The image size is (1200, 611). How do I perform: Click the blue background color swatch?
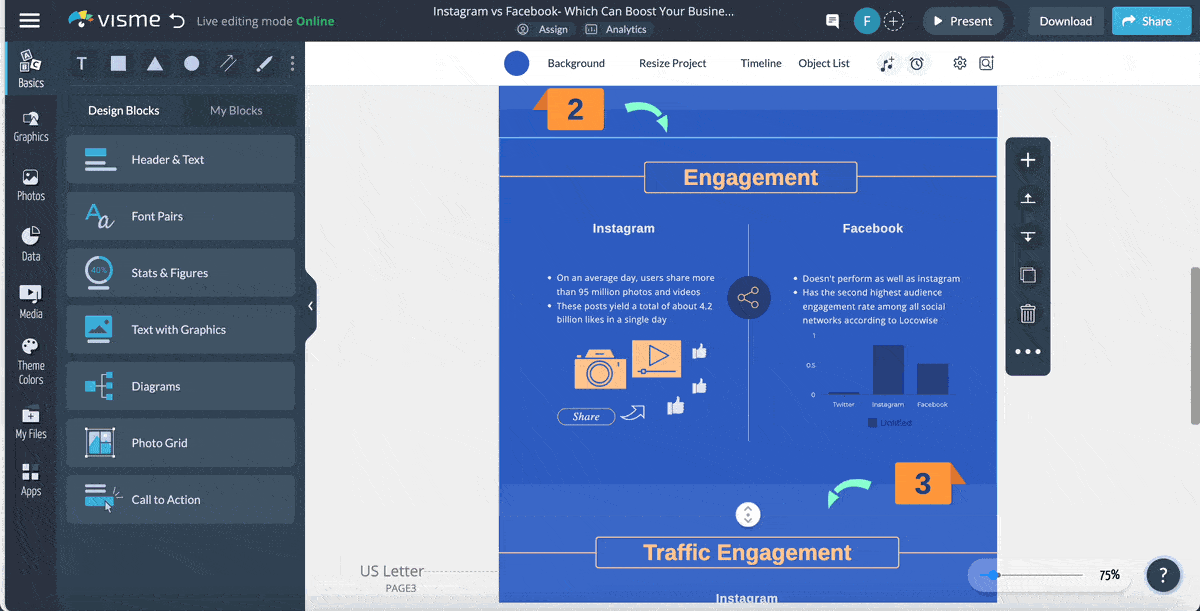[516, 63]
